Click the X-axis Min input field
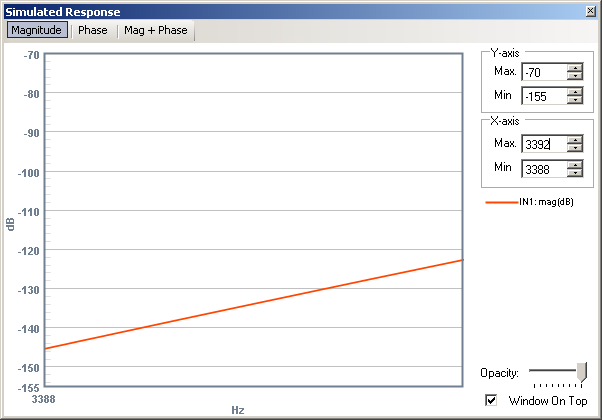The image size is (602, 420). coord(544,169)
